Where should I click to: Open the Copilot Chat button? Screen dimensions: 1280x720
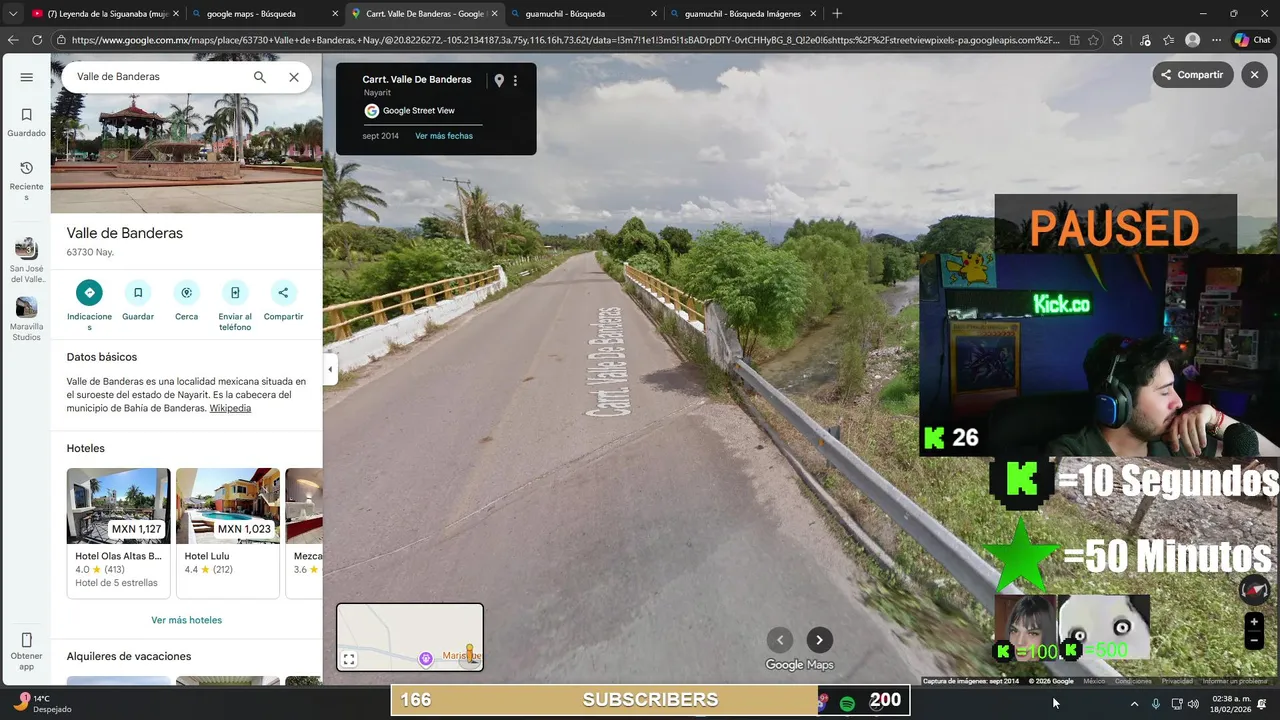click(x=1252, y=40)
